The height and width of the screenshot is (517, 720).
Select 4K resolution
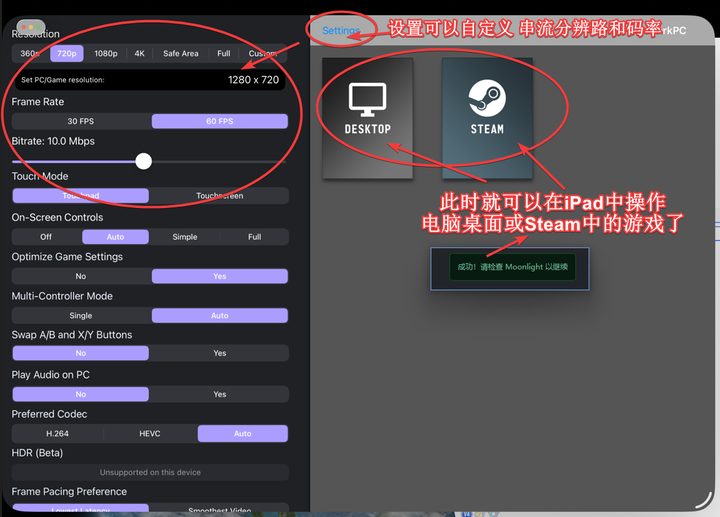(x=140, y=53)
